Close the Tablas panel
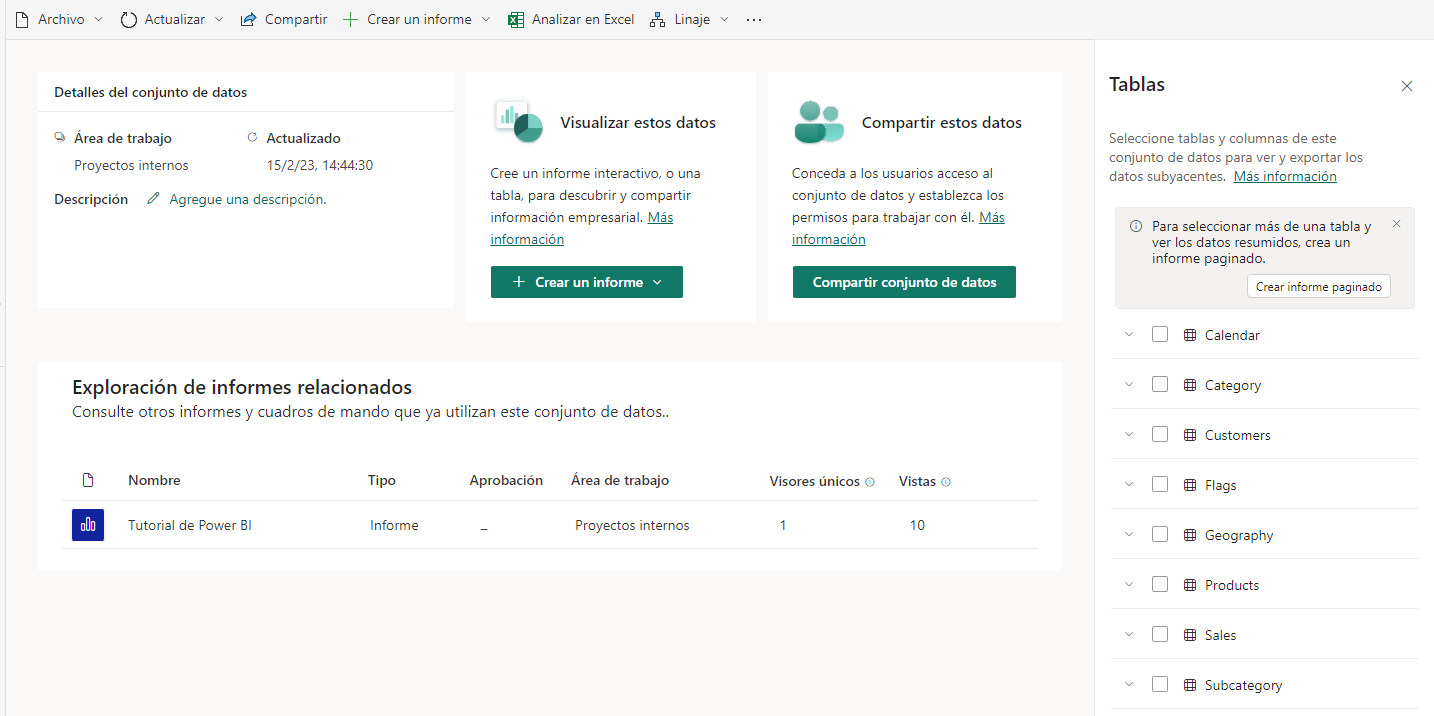 [1407, 86]
